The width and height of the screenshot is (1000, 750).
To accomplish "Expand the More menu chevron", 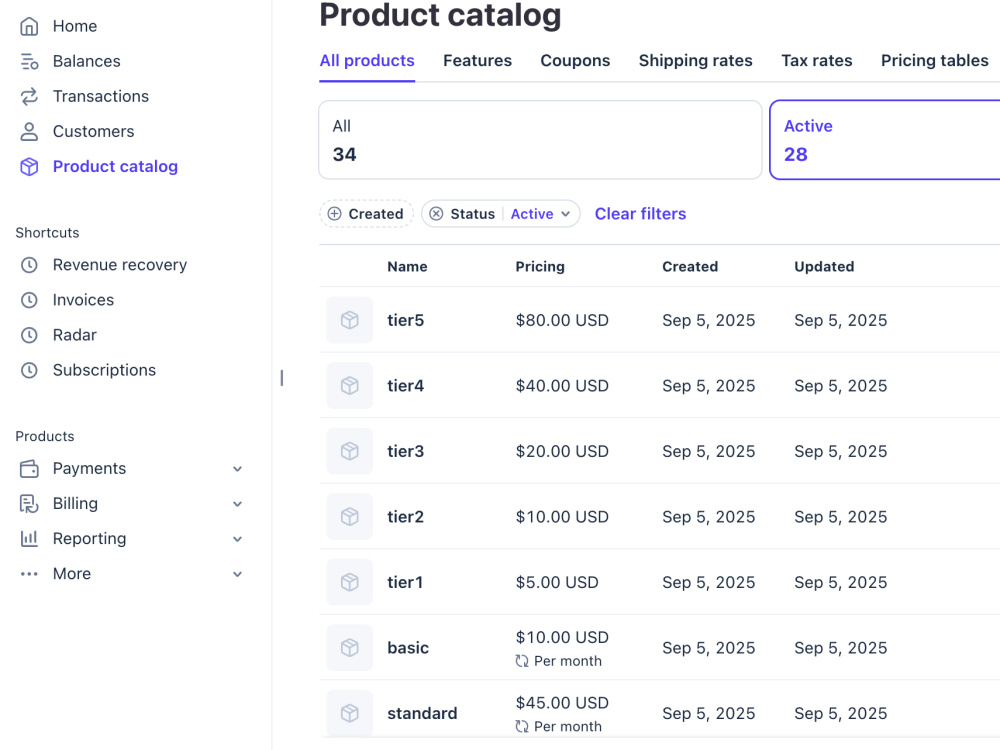I will coord(237,574).
